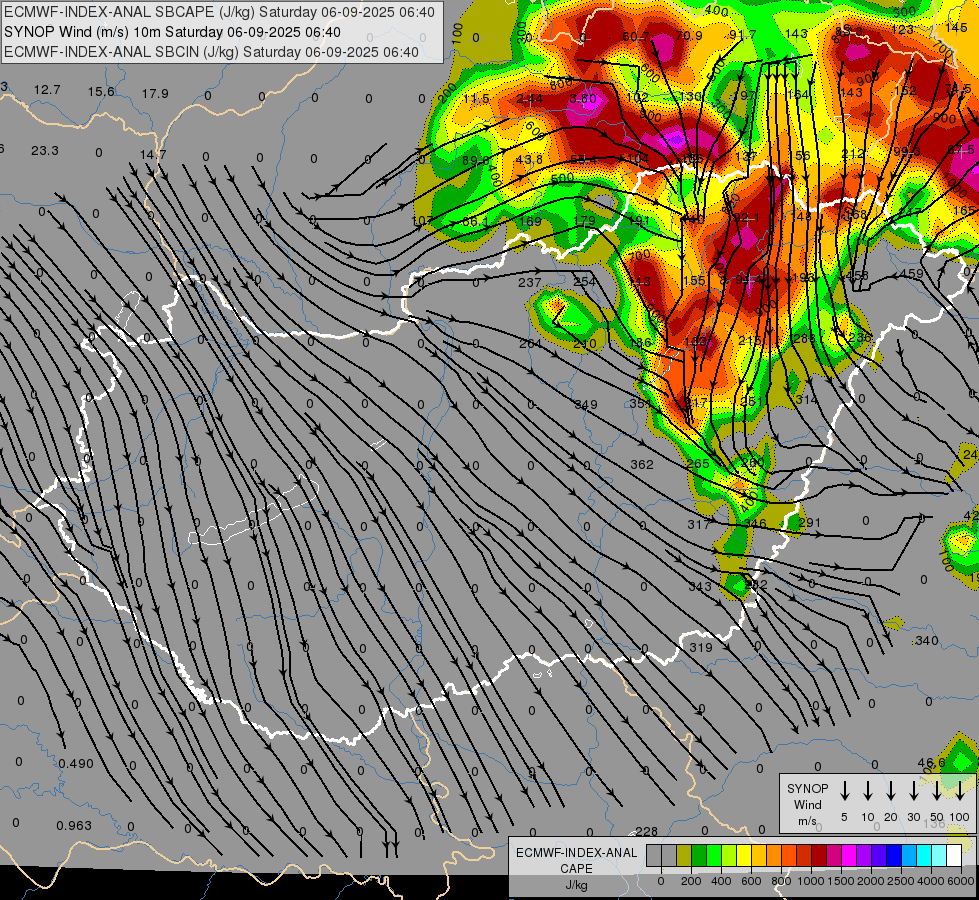Screen dimensions: 979x900
Task: Click the map value '12.7'
Action: (x=47, y=90)
